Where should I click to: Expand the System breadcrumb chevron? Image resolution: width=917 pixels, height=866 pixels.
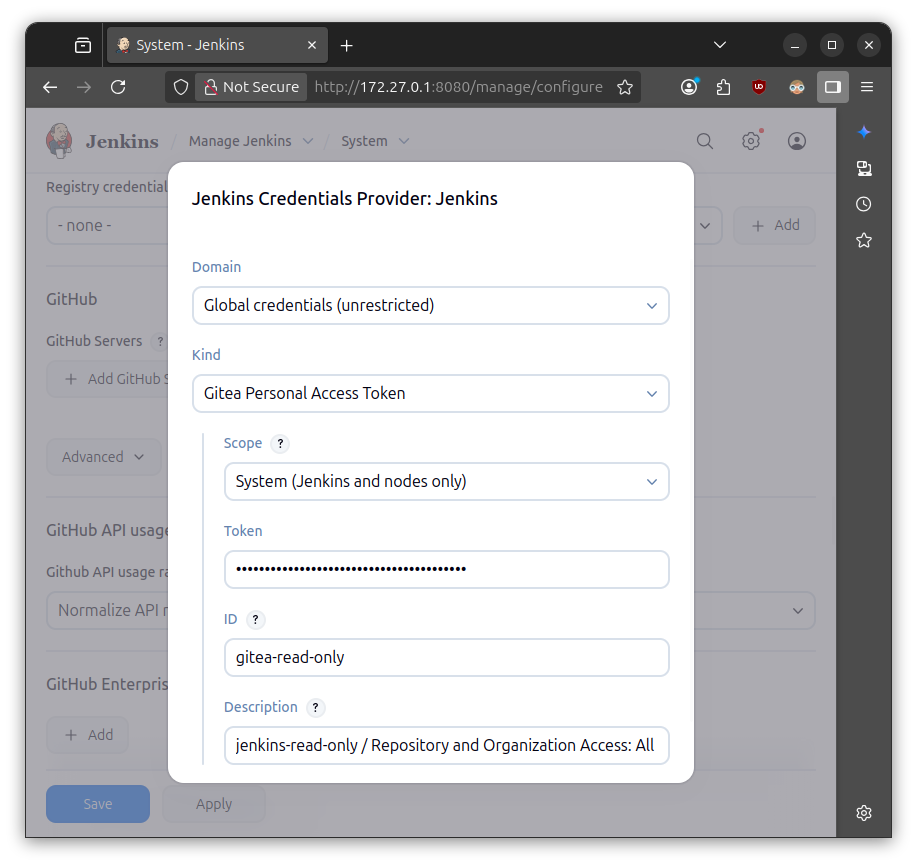404,141
